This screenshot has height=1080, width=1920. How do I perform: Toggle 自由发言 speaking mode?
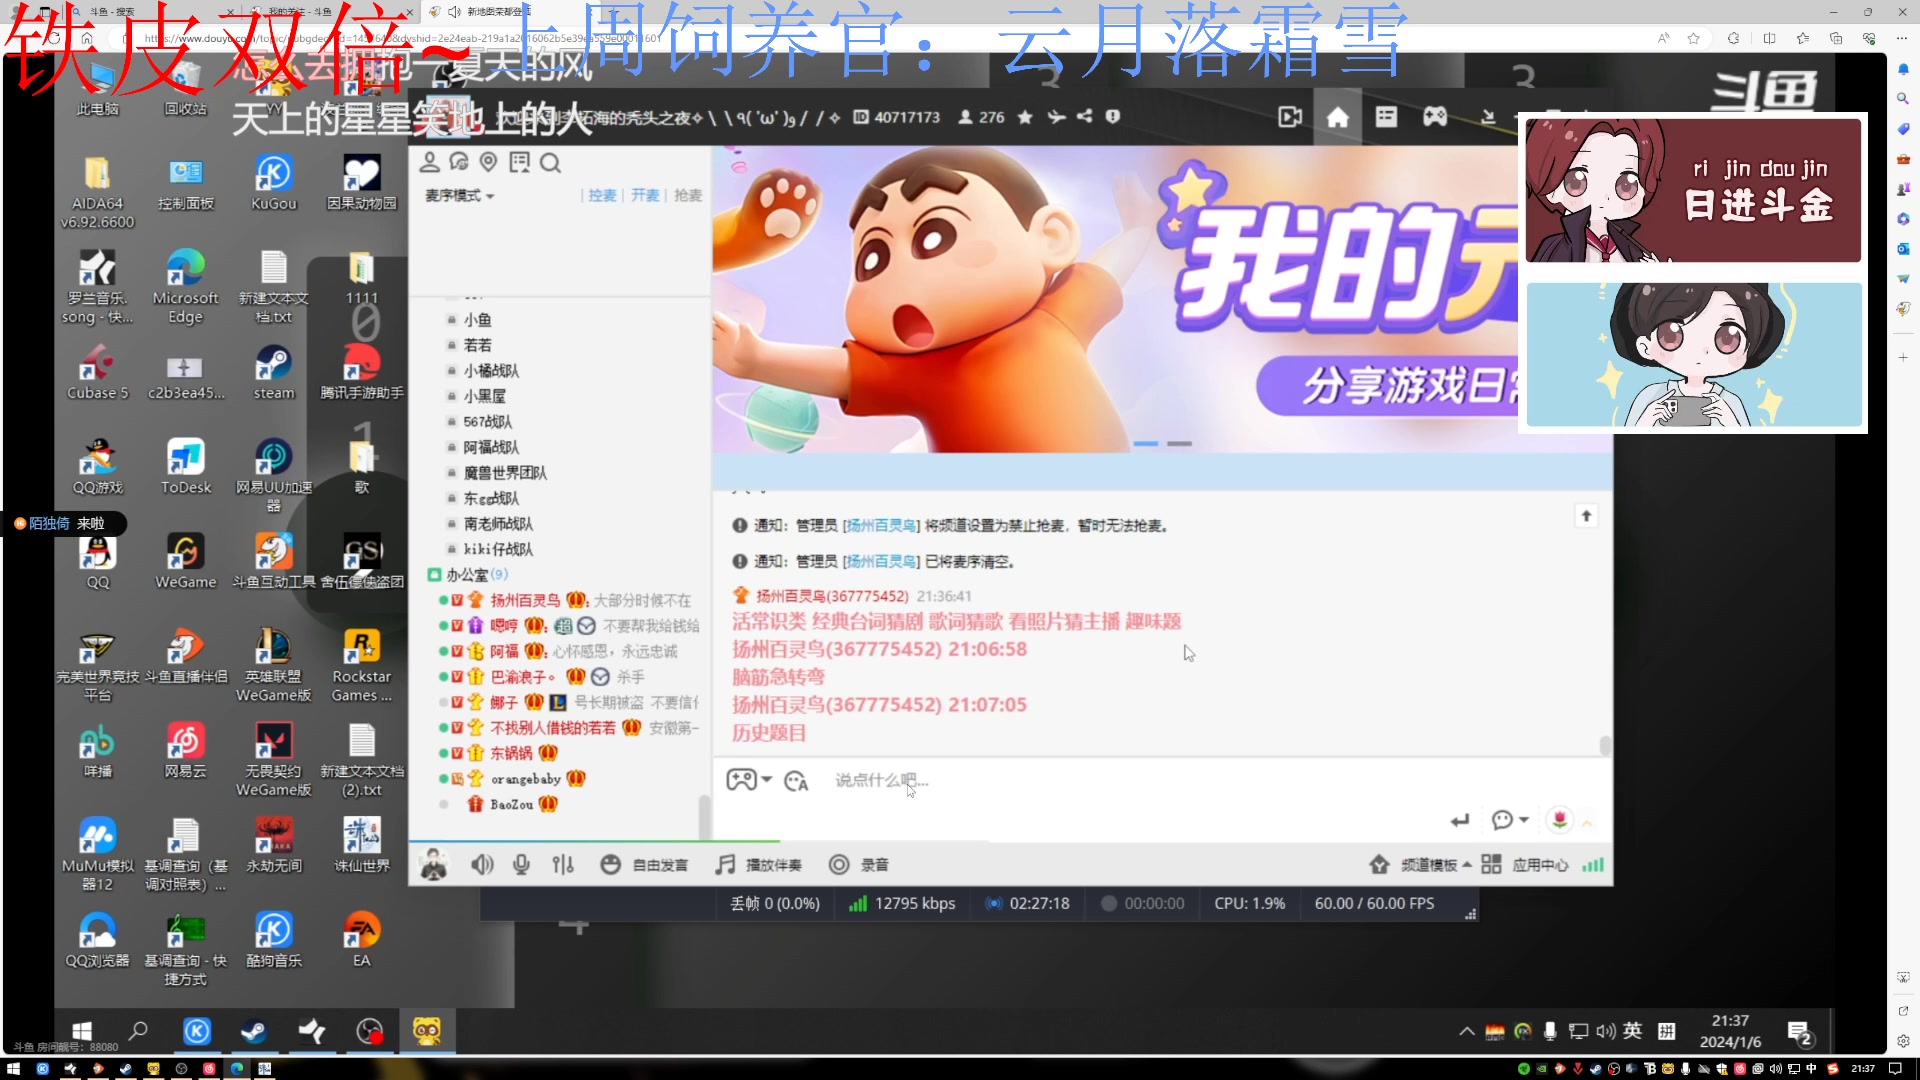pyautogui.click(x=645, y=864)
